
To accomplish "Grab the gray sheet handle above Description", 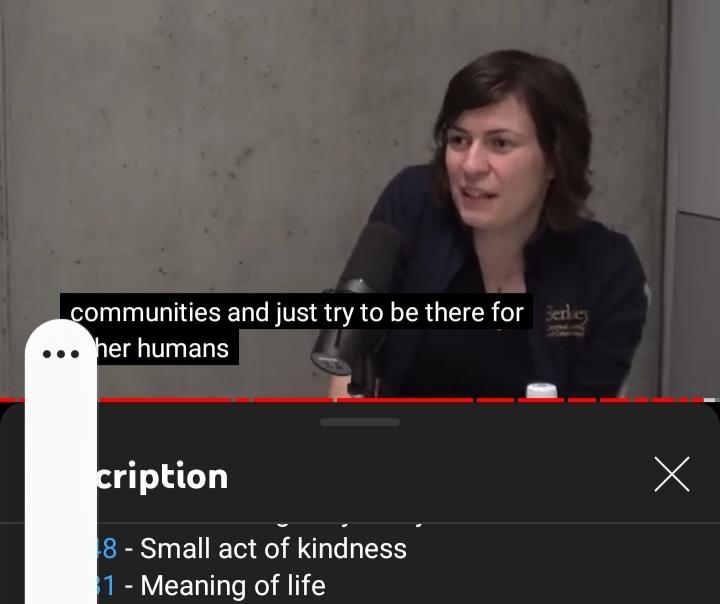I will click(360, 422).
